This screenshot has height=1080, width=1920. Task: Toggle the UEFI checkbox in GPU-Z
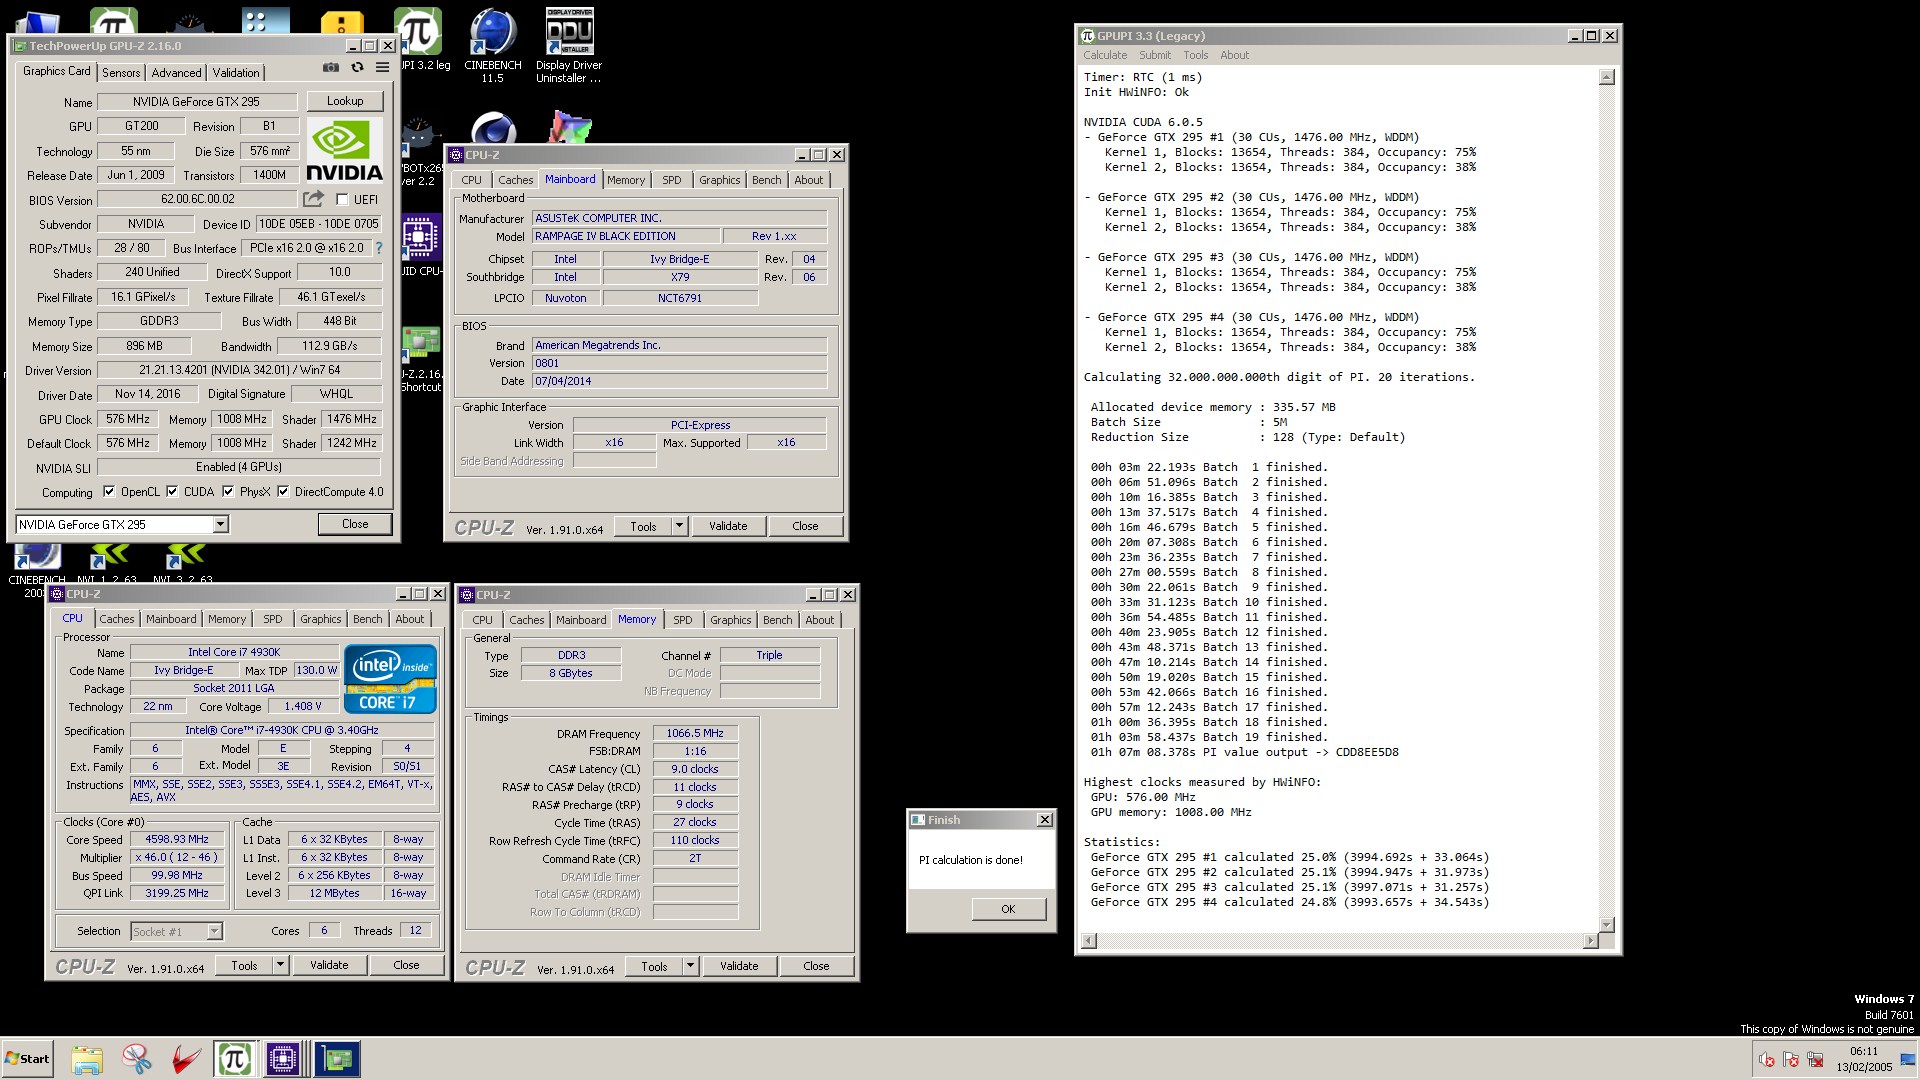coord(342,199)
